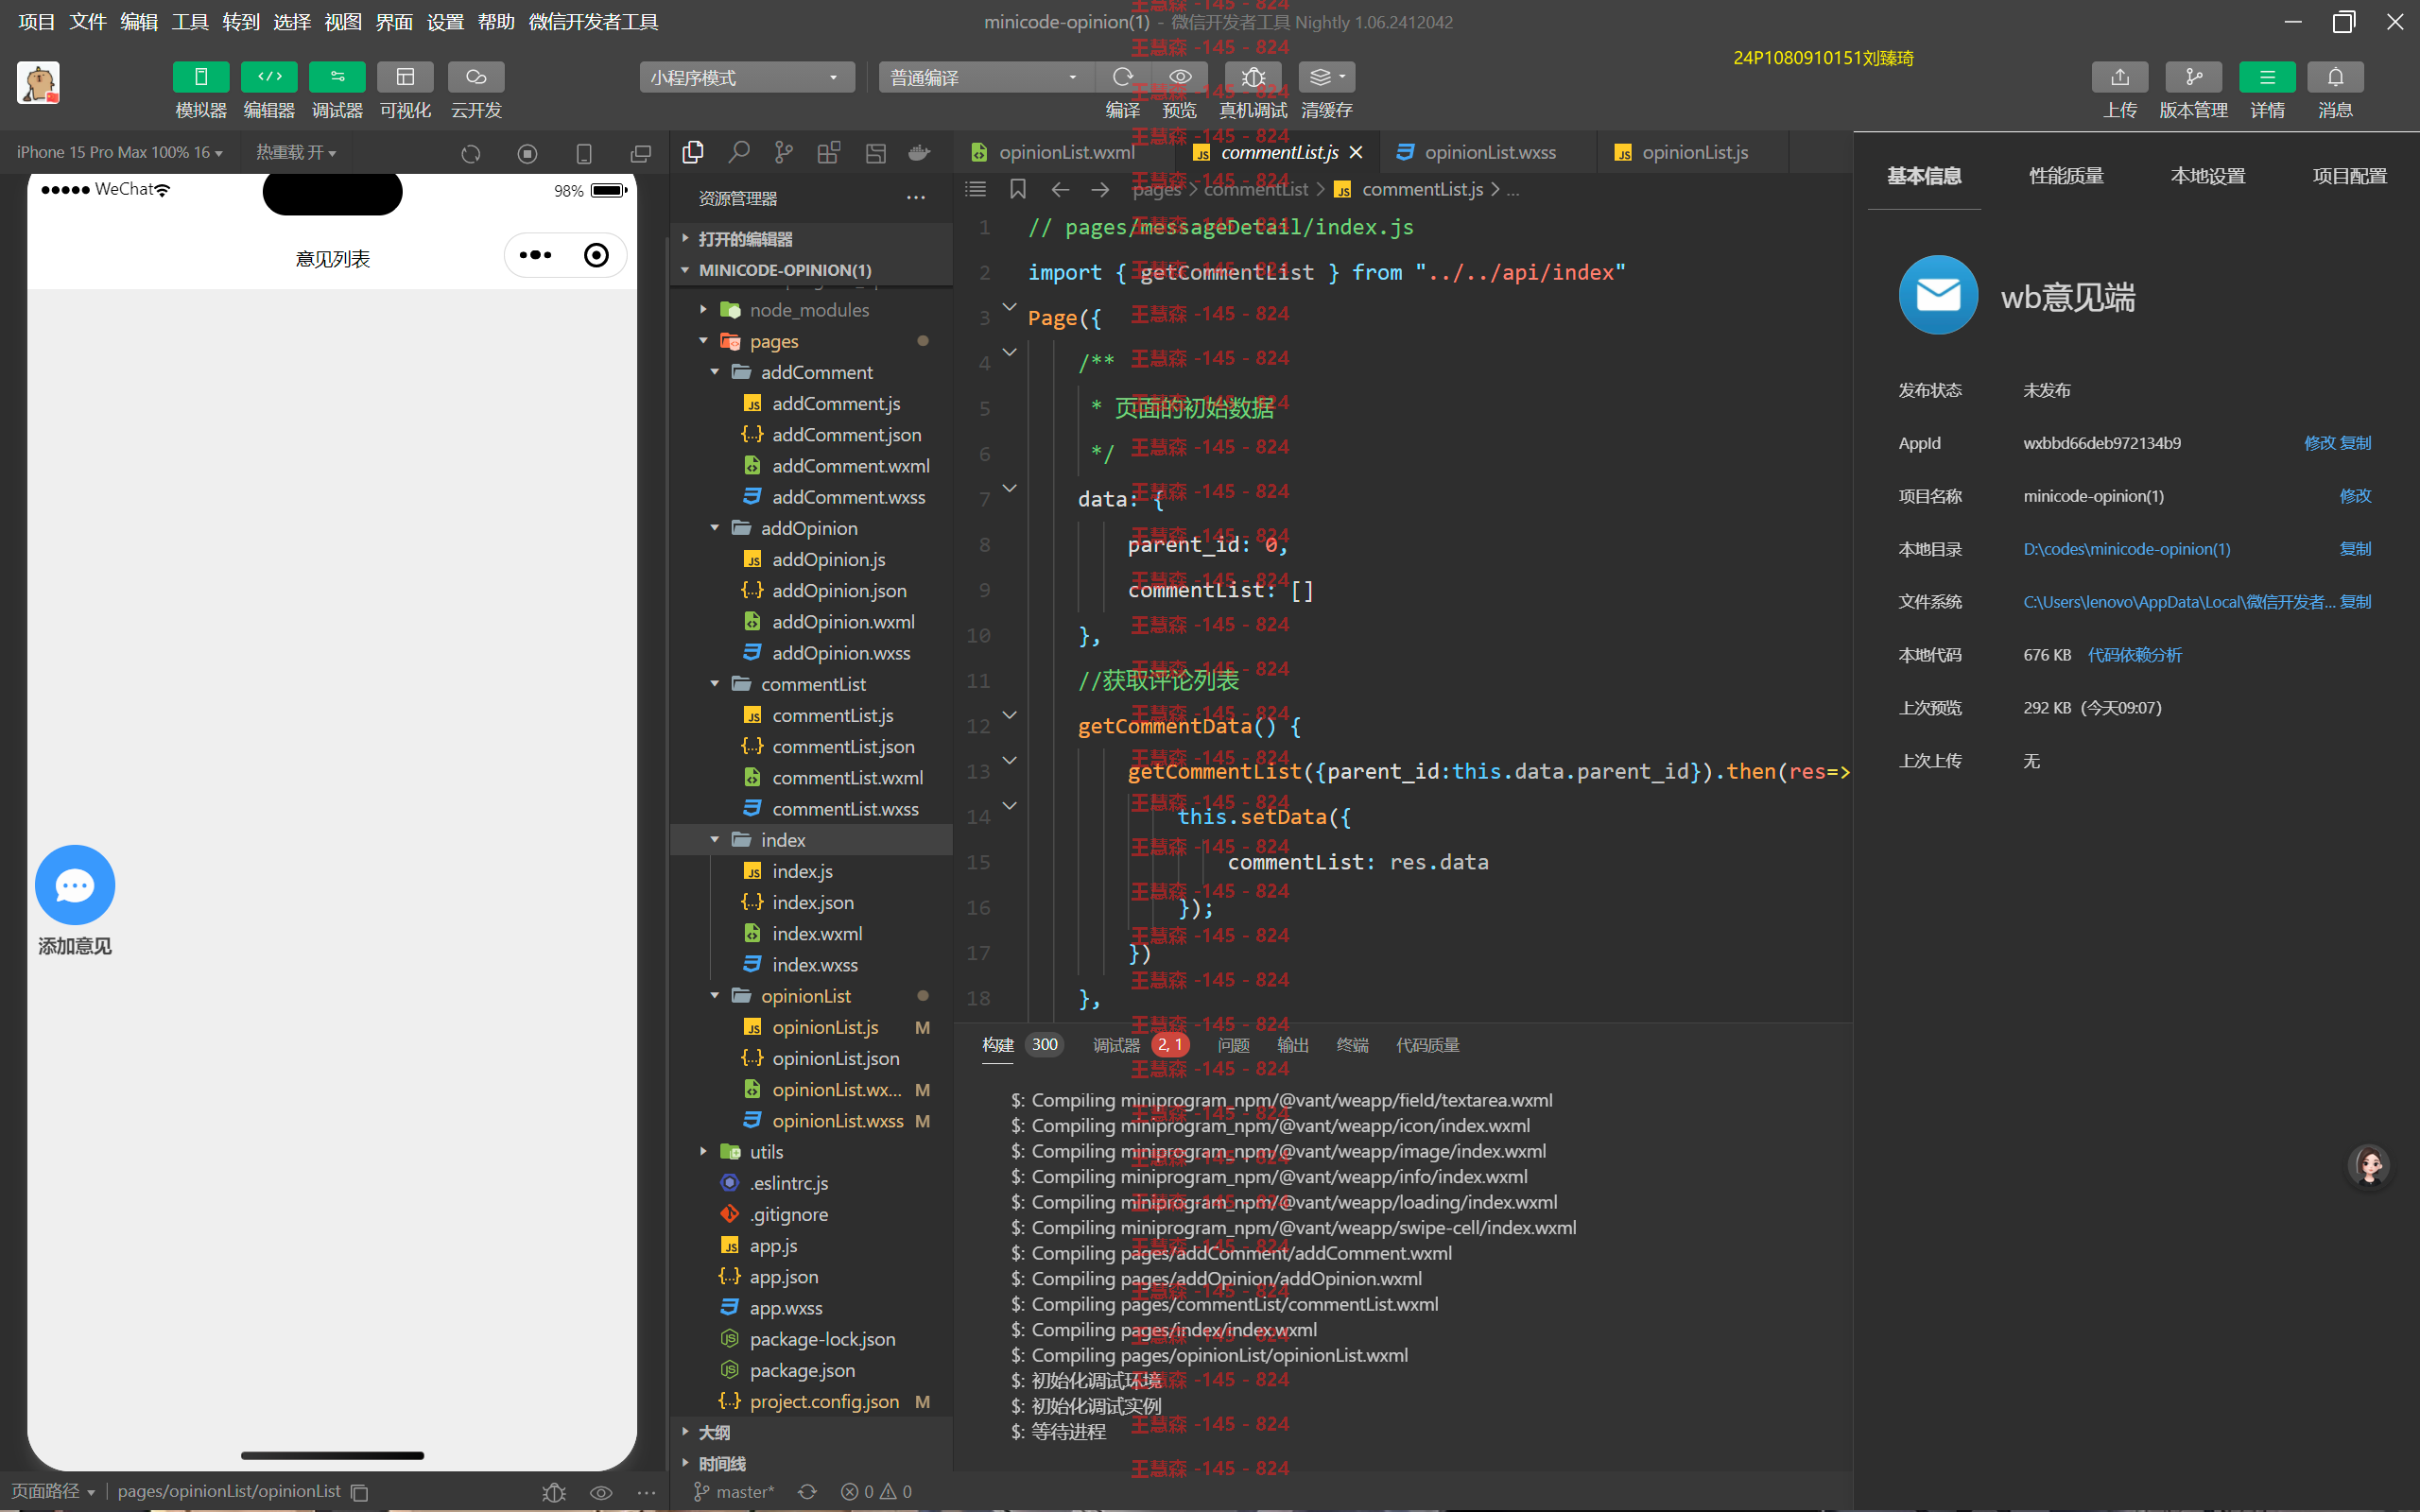Toggle the editor panel button
The image size is (2420, 1512).
(x=269, y=77)
